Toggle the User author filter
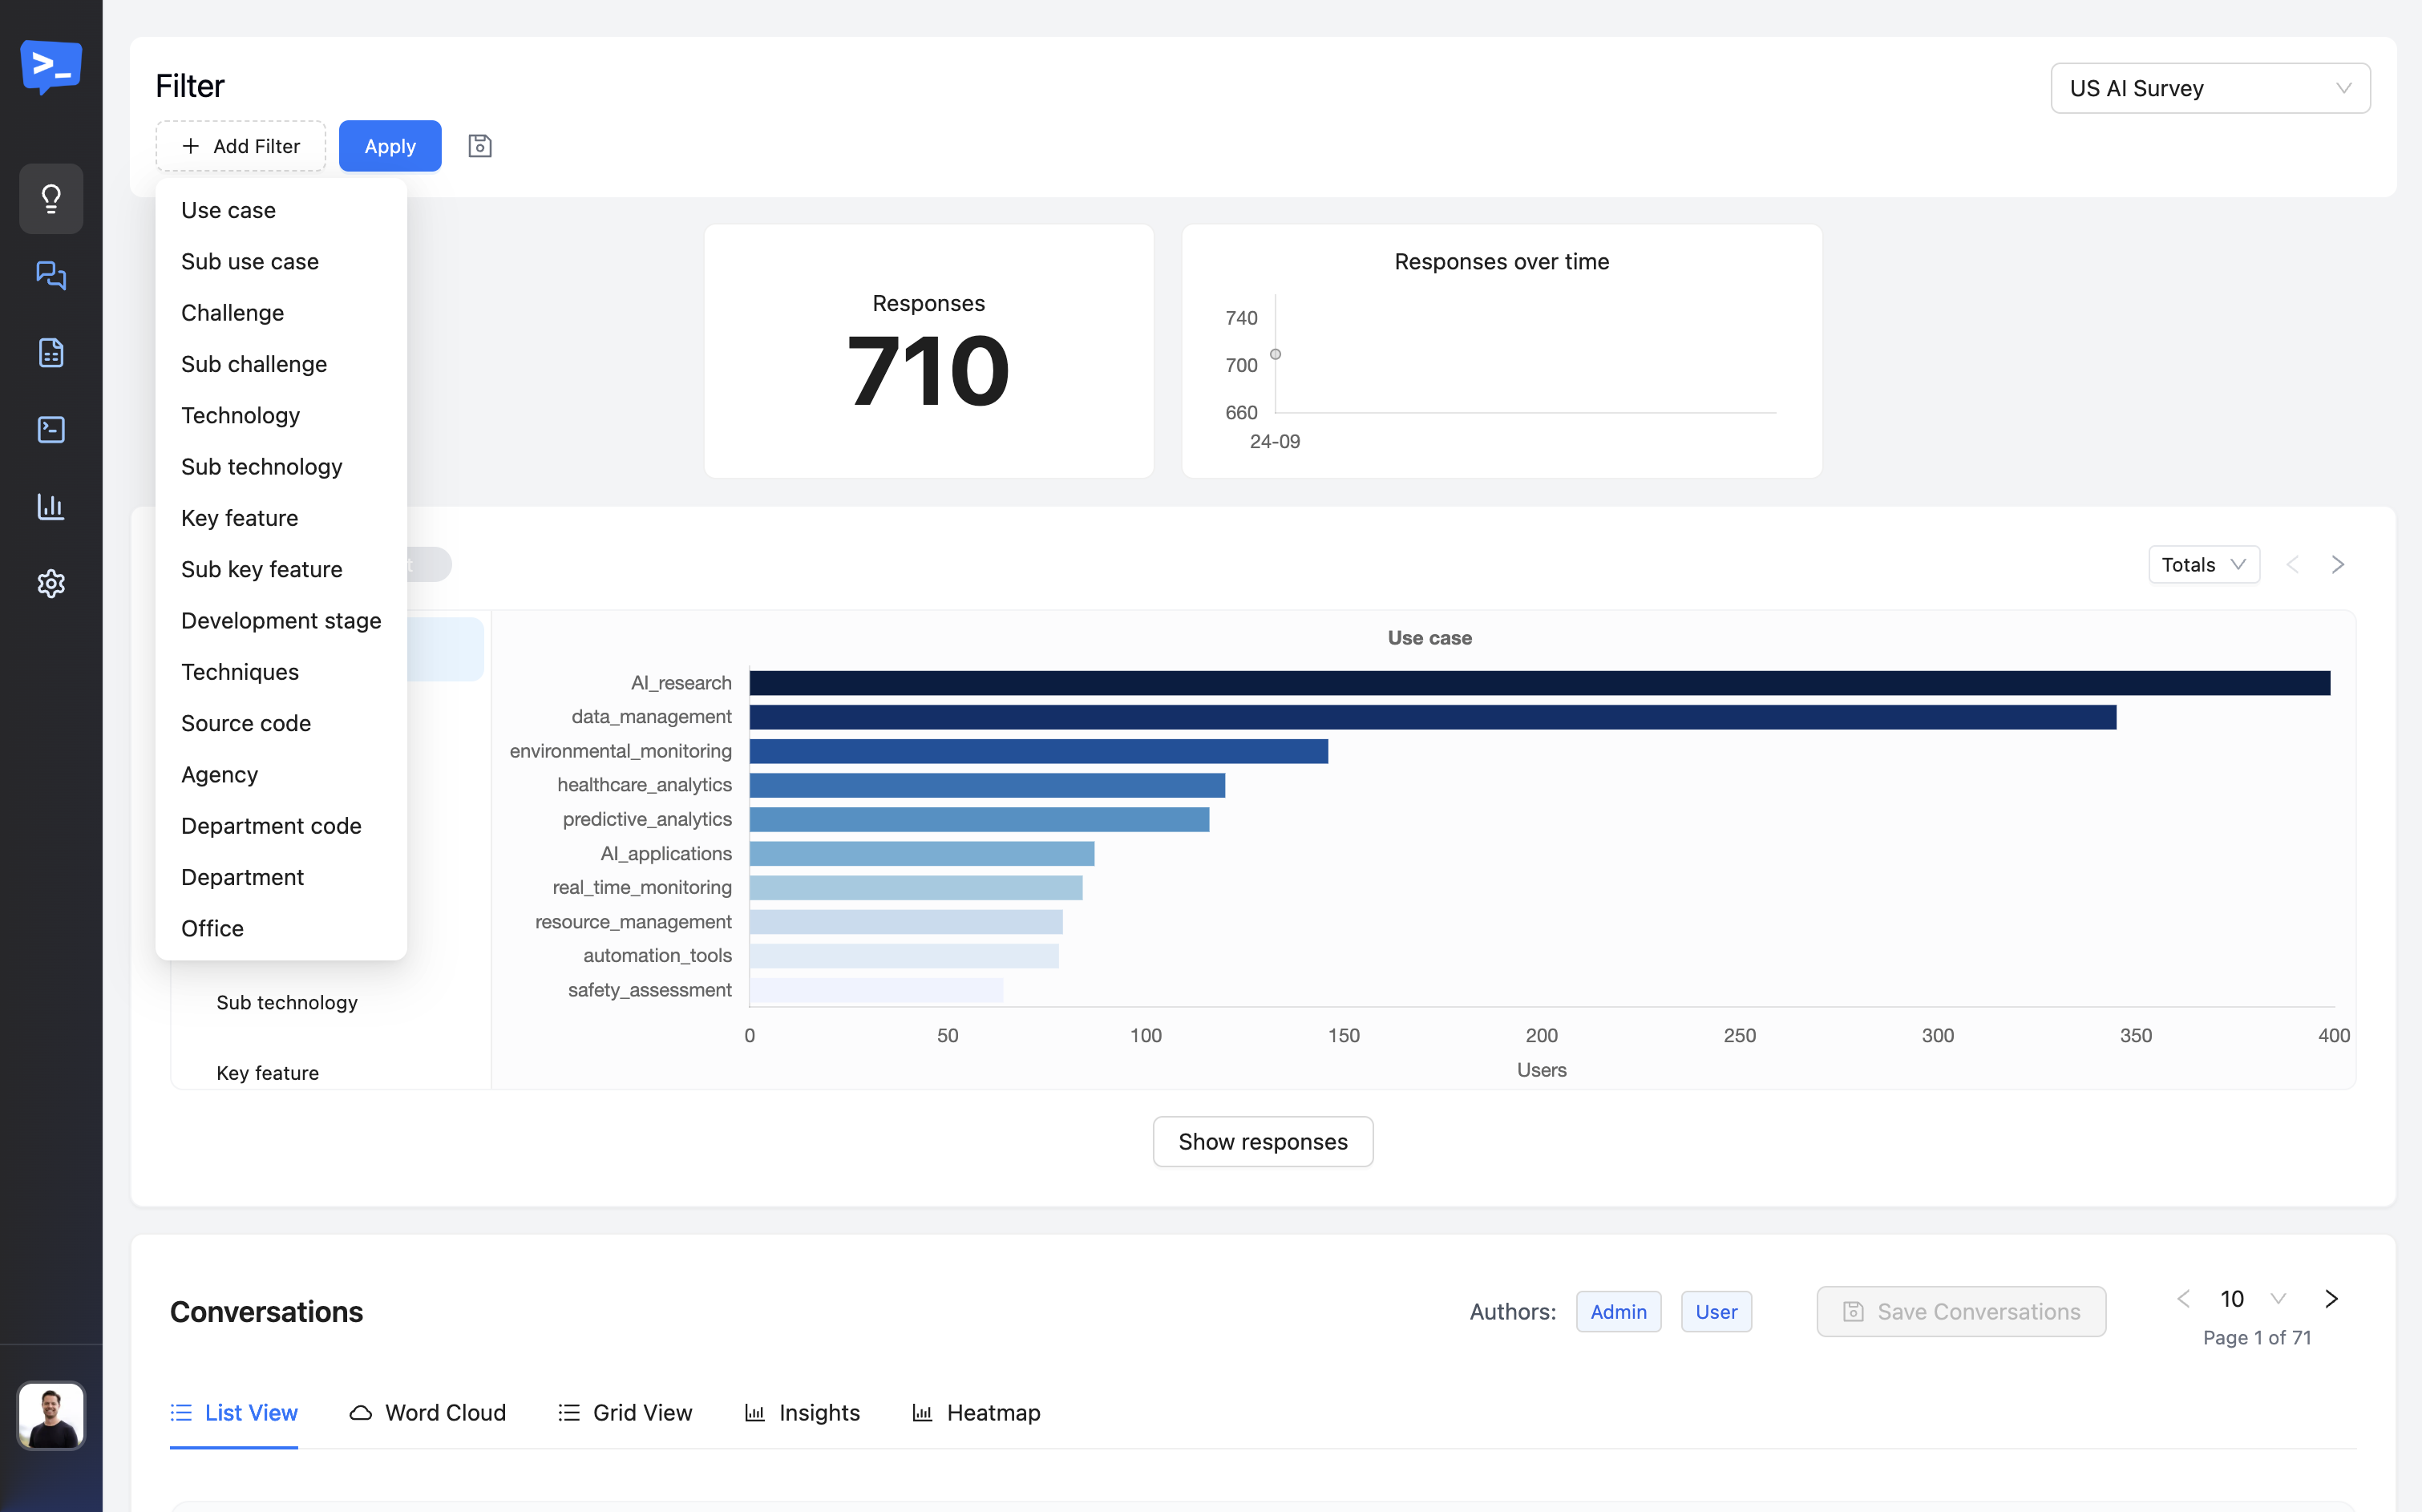Viewport: 2422px width, 1512px height. pos(1716,1311)
